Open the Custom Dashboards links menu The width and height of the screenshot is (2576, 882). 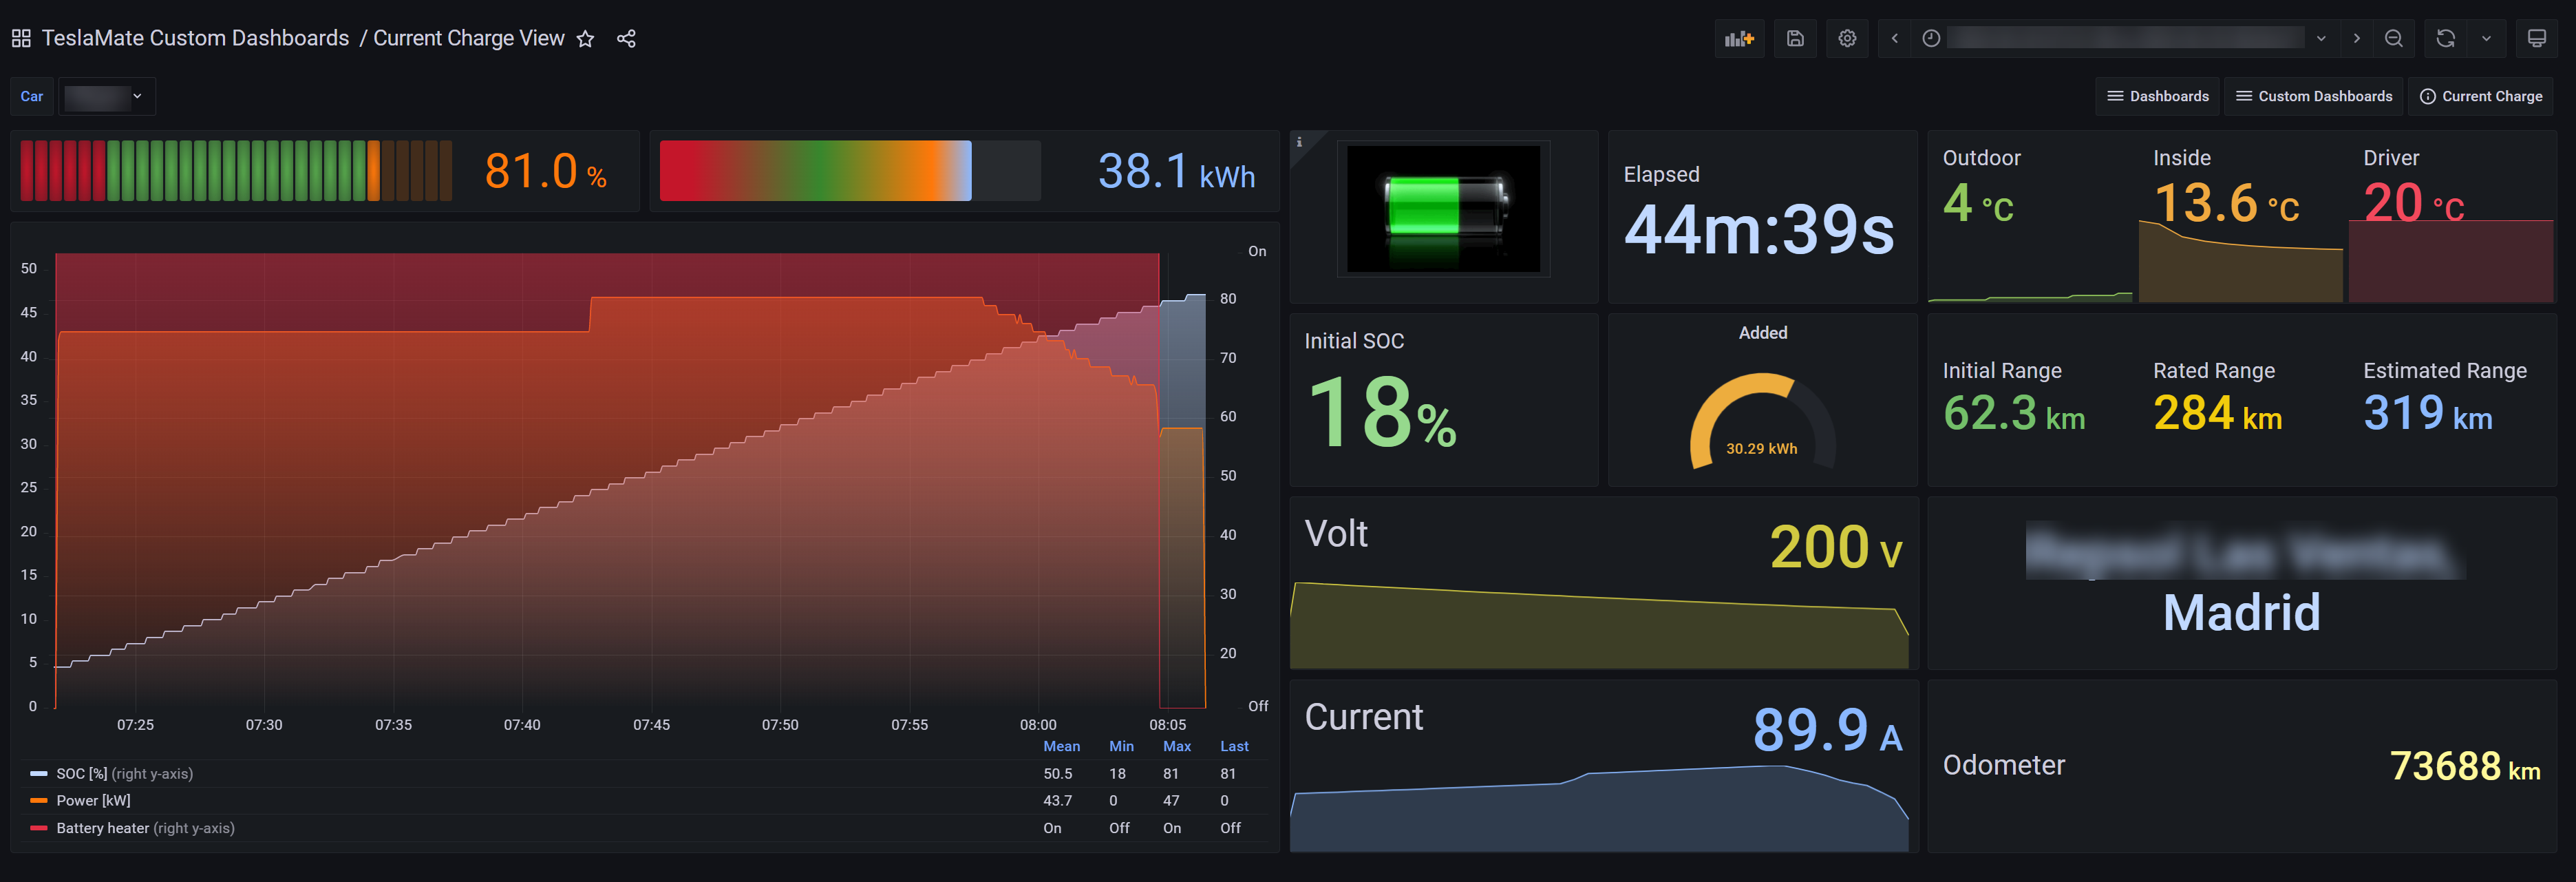(x=2314, y=96)
